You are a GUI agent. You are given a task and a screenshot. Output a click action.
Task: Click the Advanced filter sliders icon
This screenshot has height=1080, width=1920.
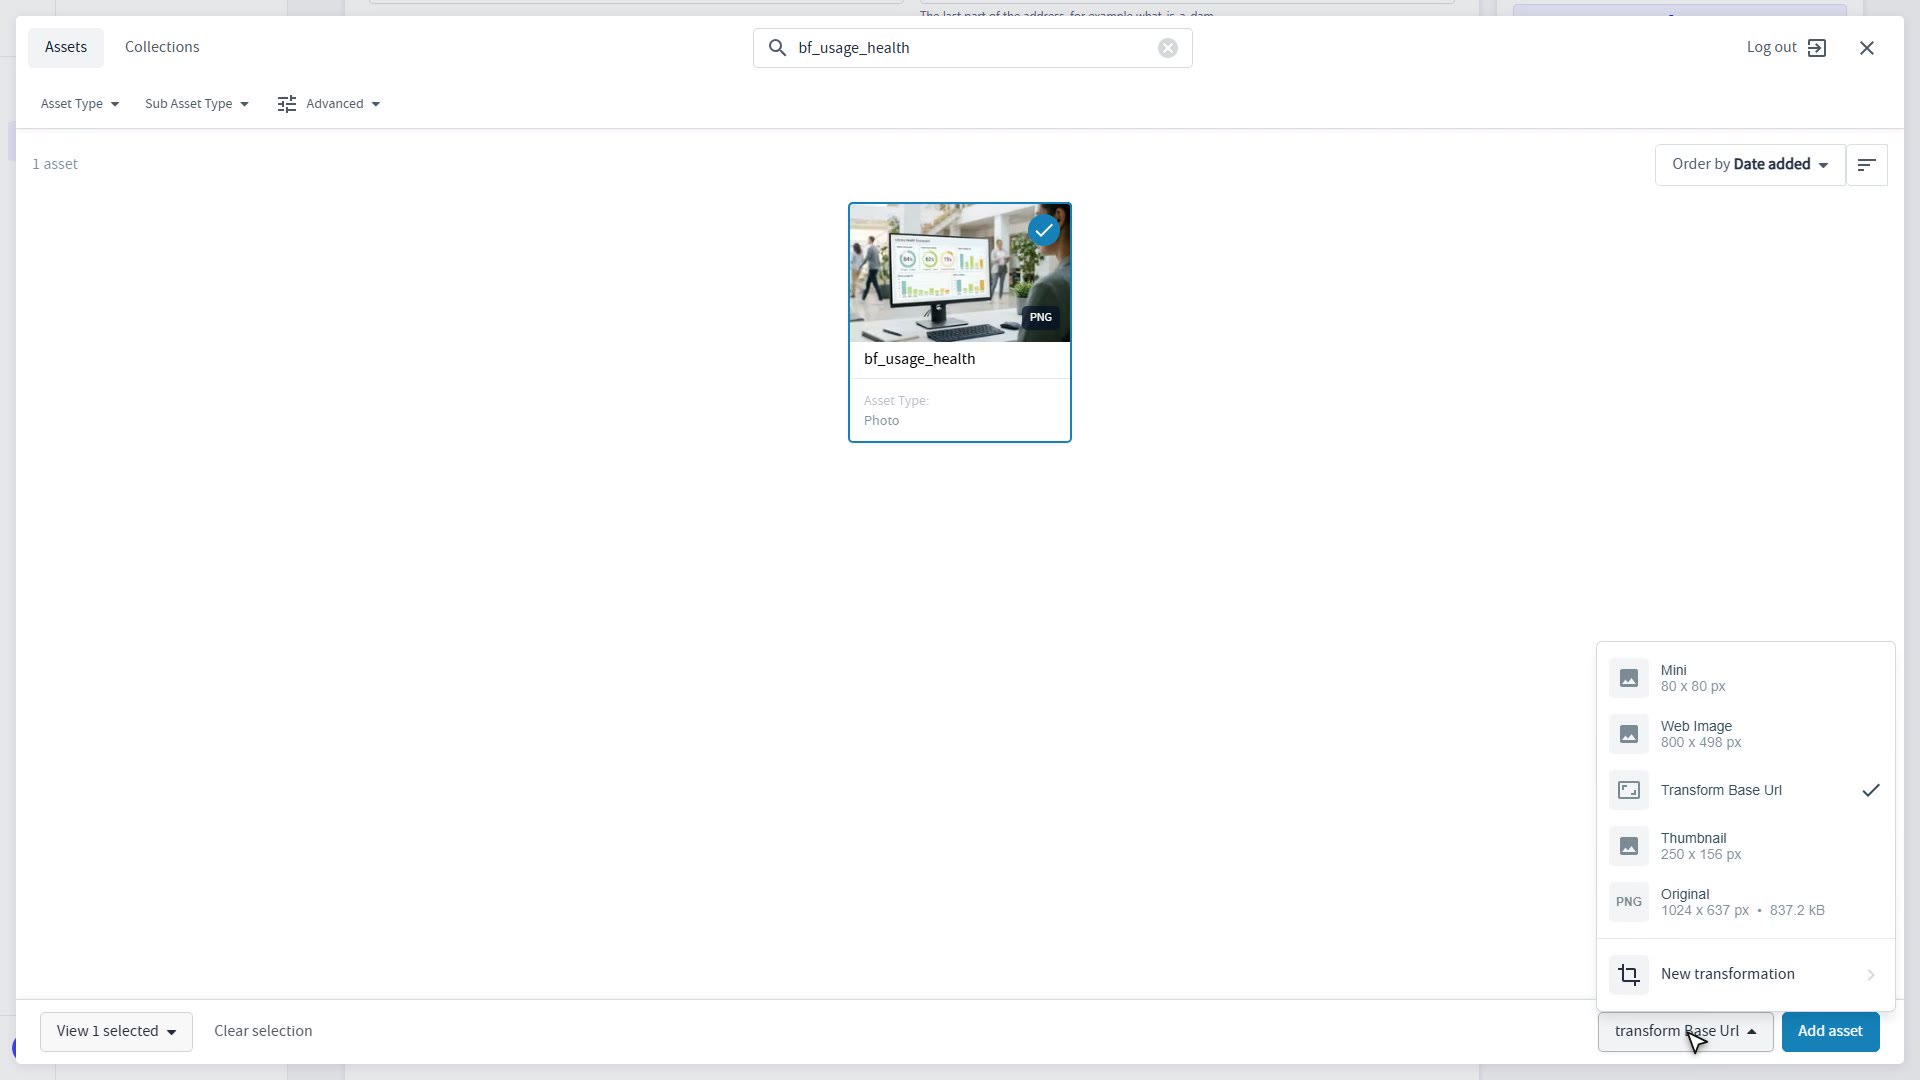[287, 104]
